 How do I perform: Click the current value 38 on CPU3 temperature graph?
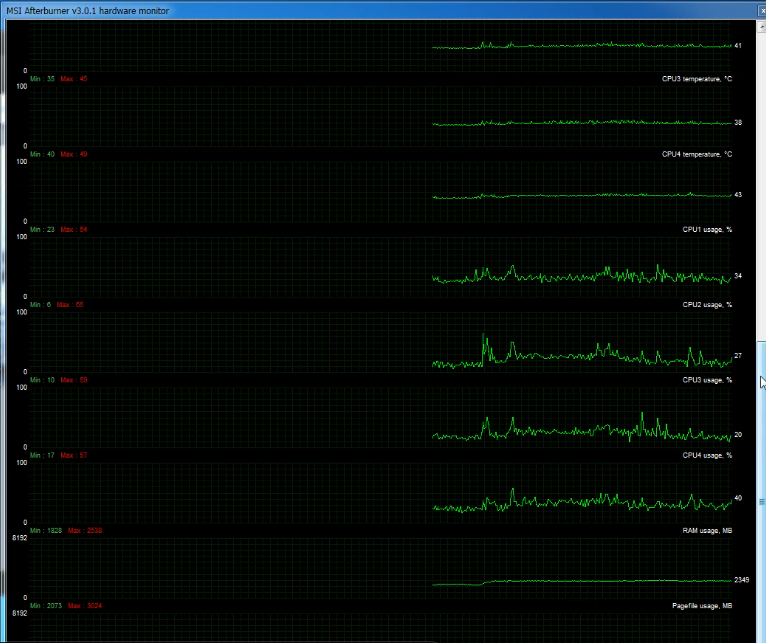coord(738,123)
